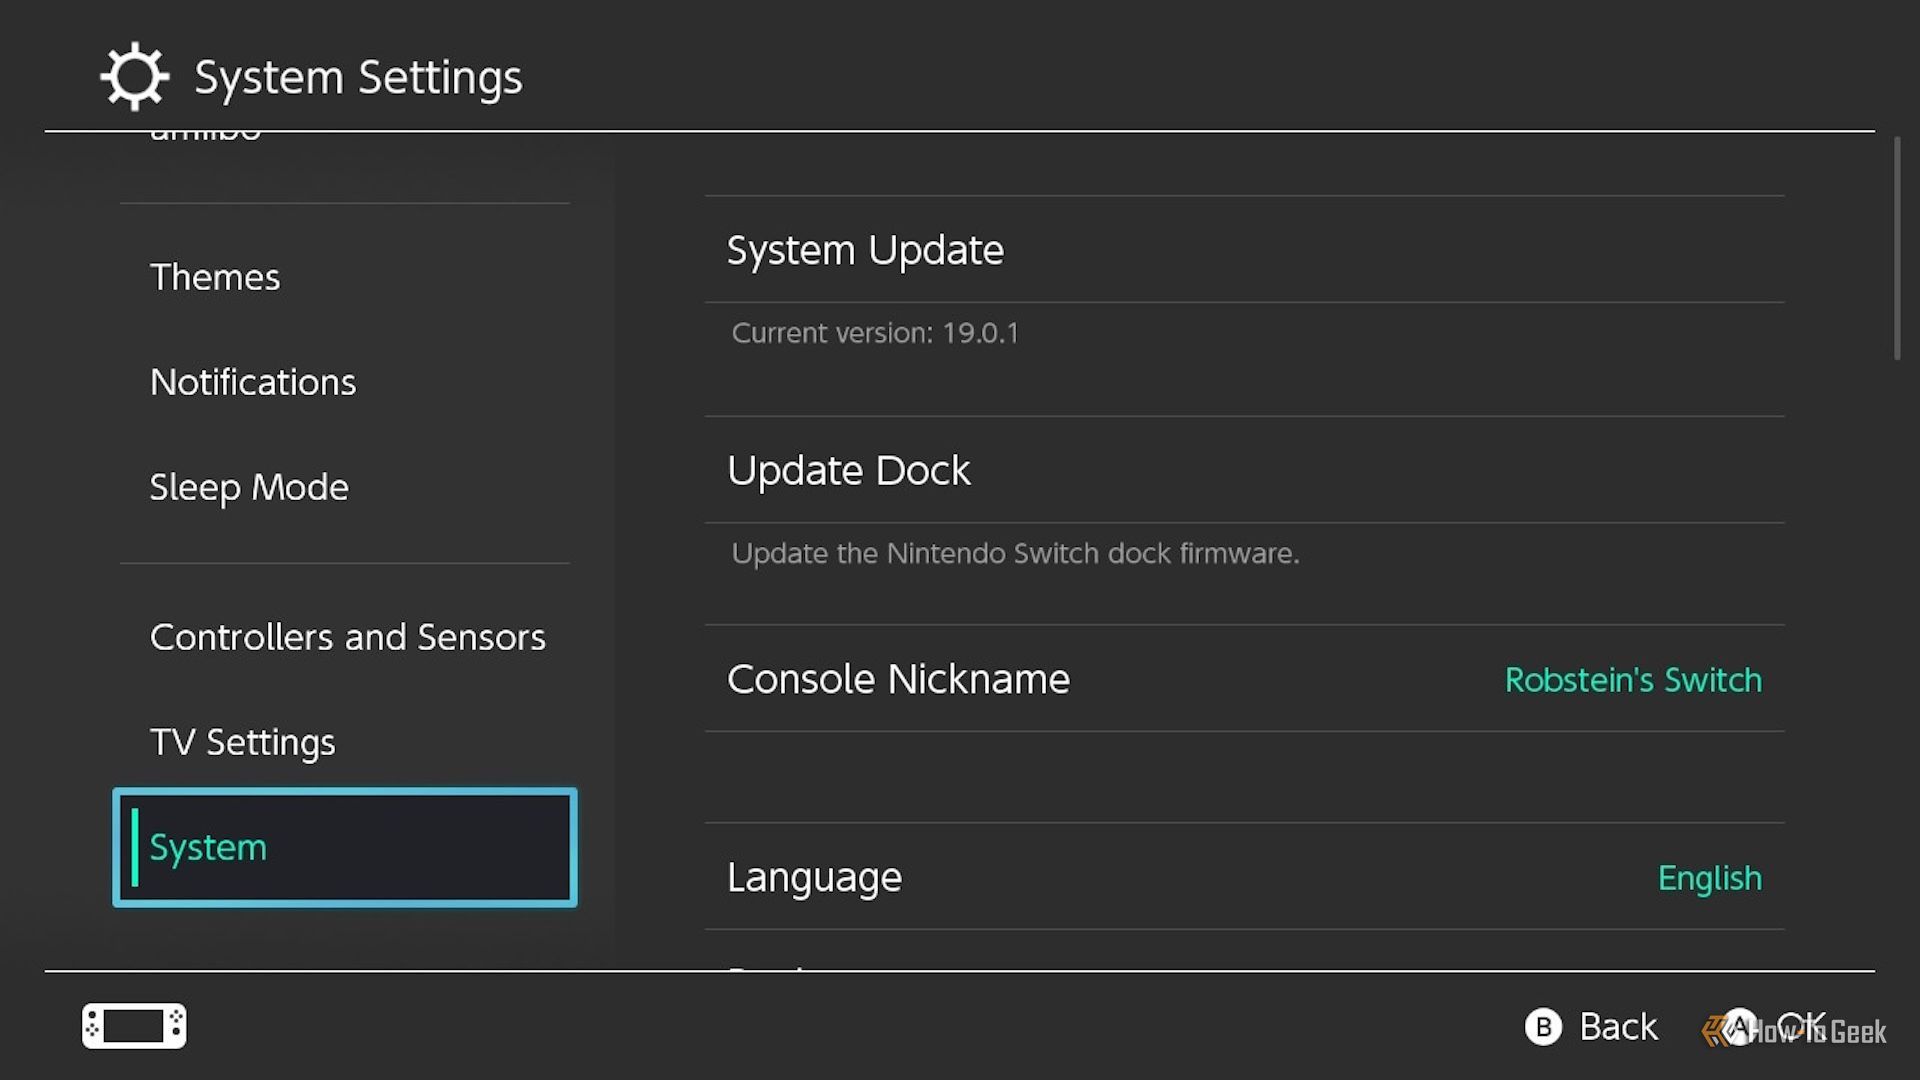Change the Language setting
The height and width of the screenshot is (1080, 1920).
tap(1245, 877)
